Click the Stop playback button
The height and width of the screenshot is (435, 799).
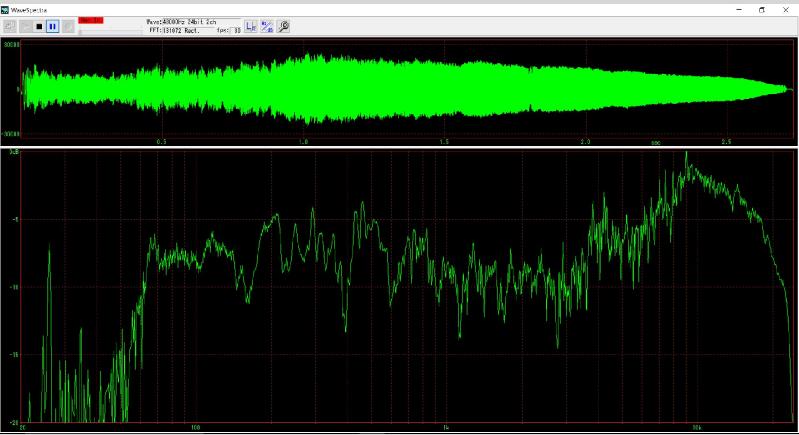pyautogui.click(x=39, y=26)
